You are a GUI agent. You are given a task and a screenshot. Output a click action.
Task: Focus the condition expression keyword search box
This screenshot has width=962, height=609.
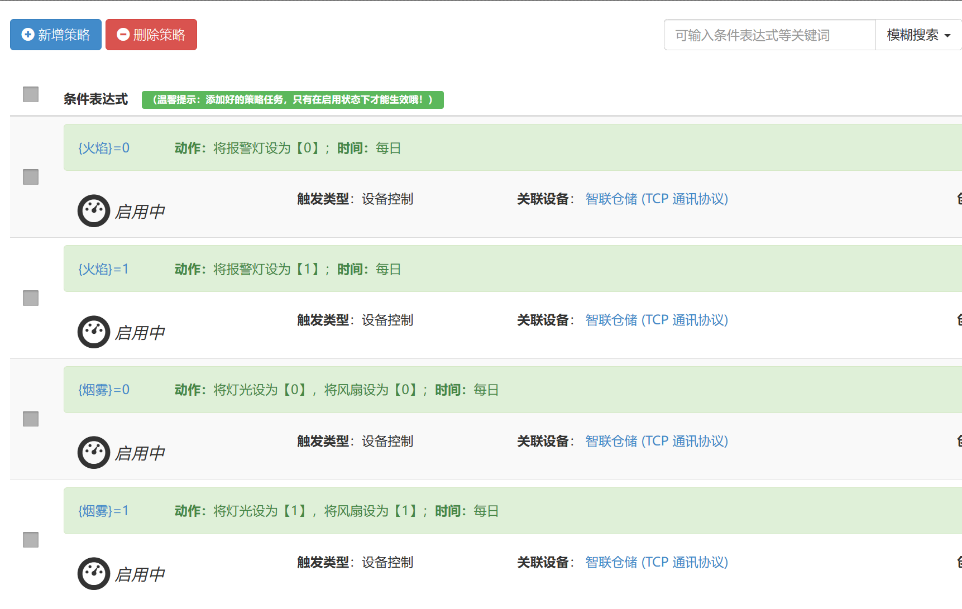tap(769, 35)
